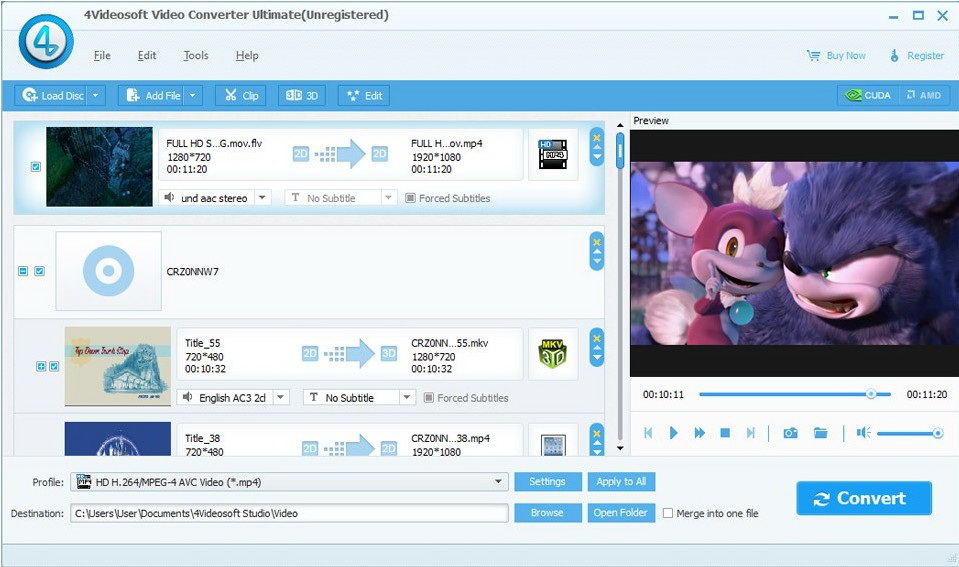The height and width of the screenshot is (567, 959).
Task: Click the Open Folder button
Action: (x=621, y=513)
